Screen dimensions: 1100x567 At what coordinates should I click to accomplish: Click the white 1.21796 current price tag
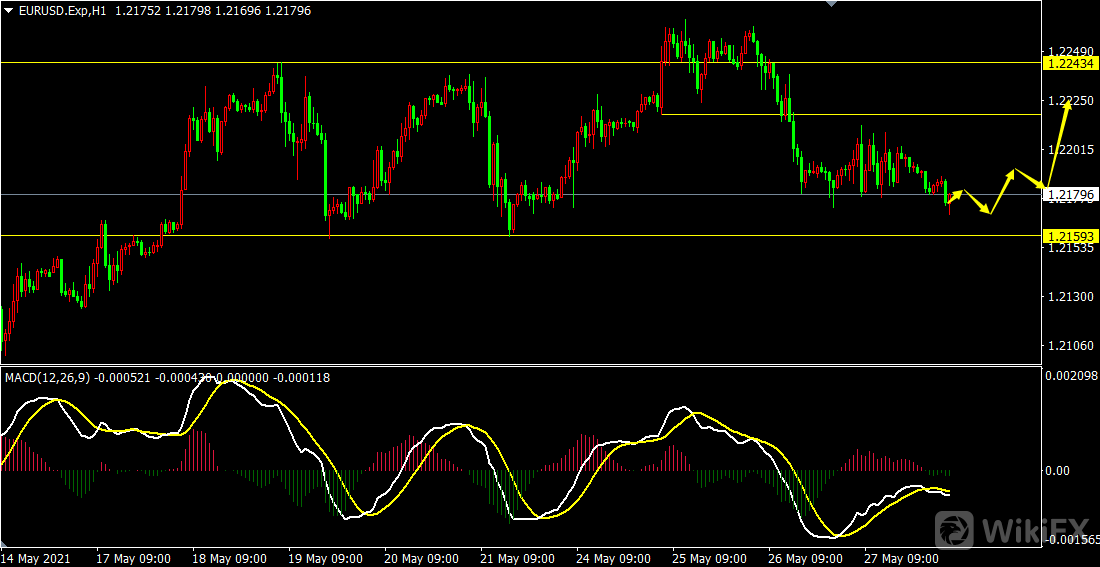click(x=1070, y=195)
